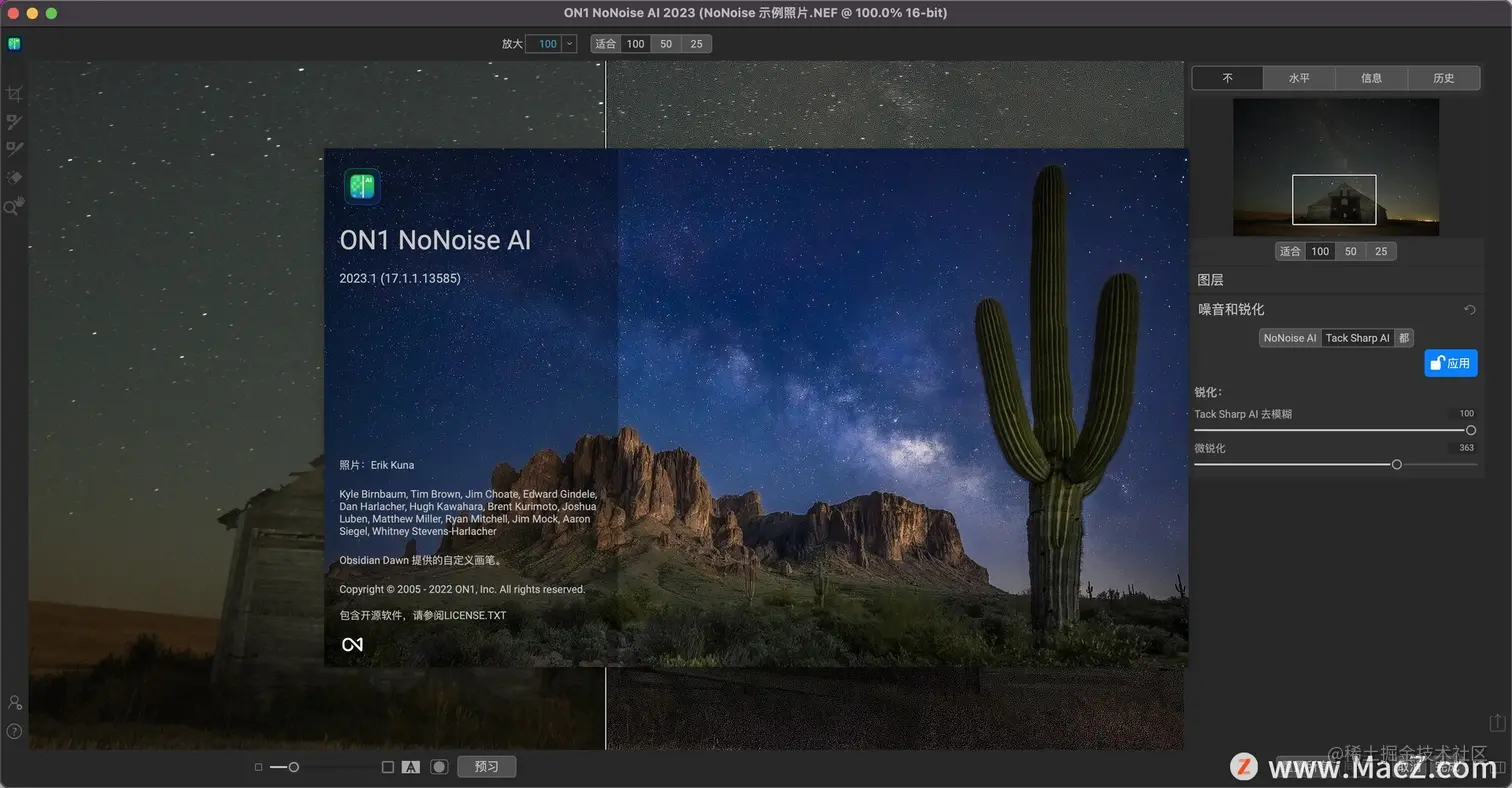This screenshot has width=1512, height=788.
Task: Click the ON1 NoNoise app icon at top-left
Action: (14, 44)
